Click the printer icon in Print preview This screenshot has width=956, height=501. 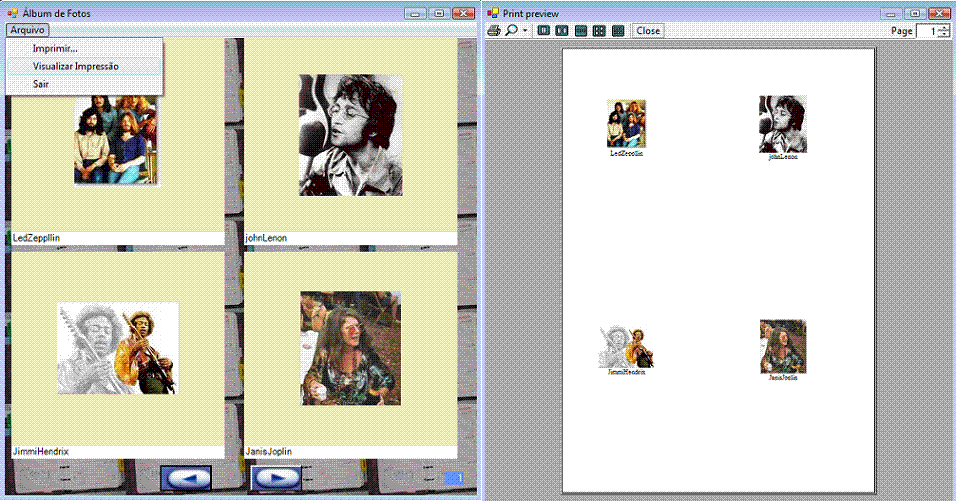(x=494, y=30)
